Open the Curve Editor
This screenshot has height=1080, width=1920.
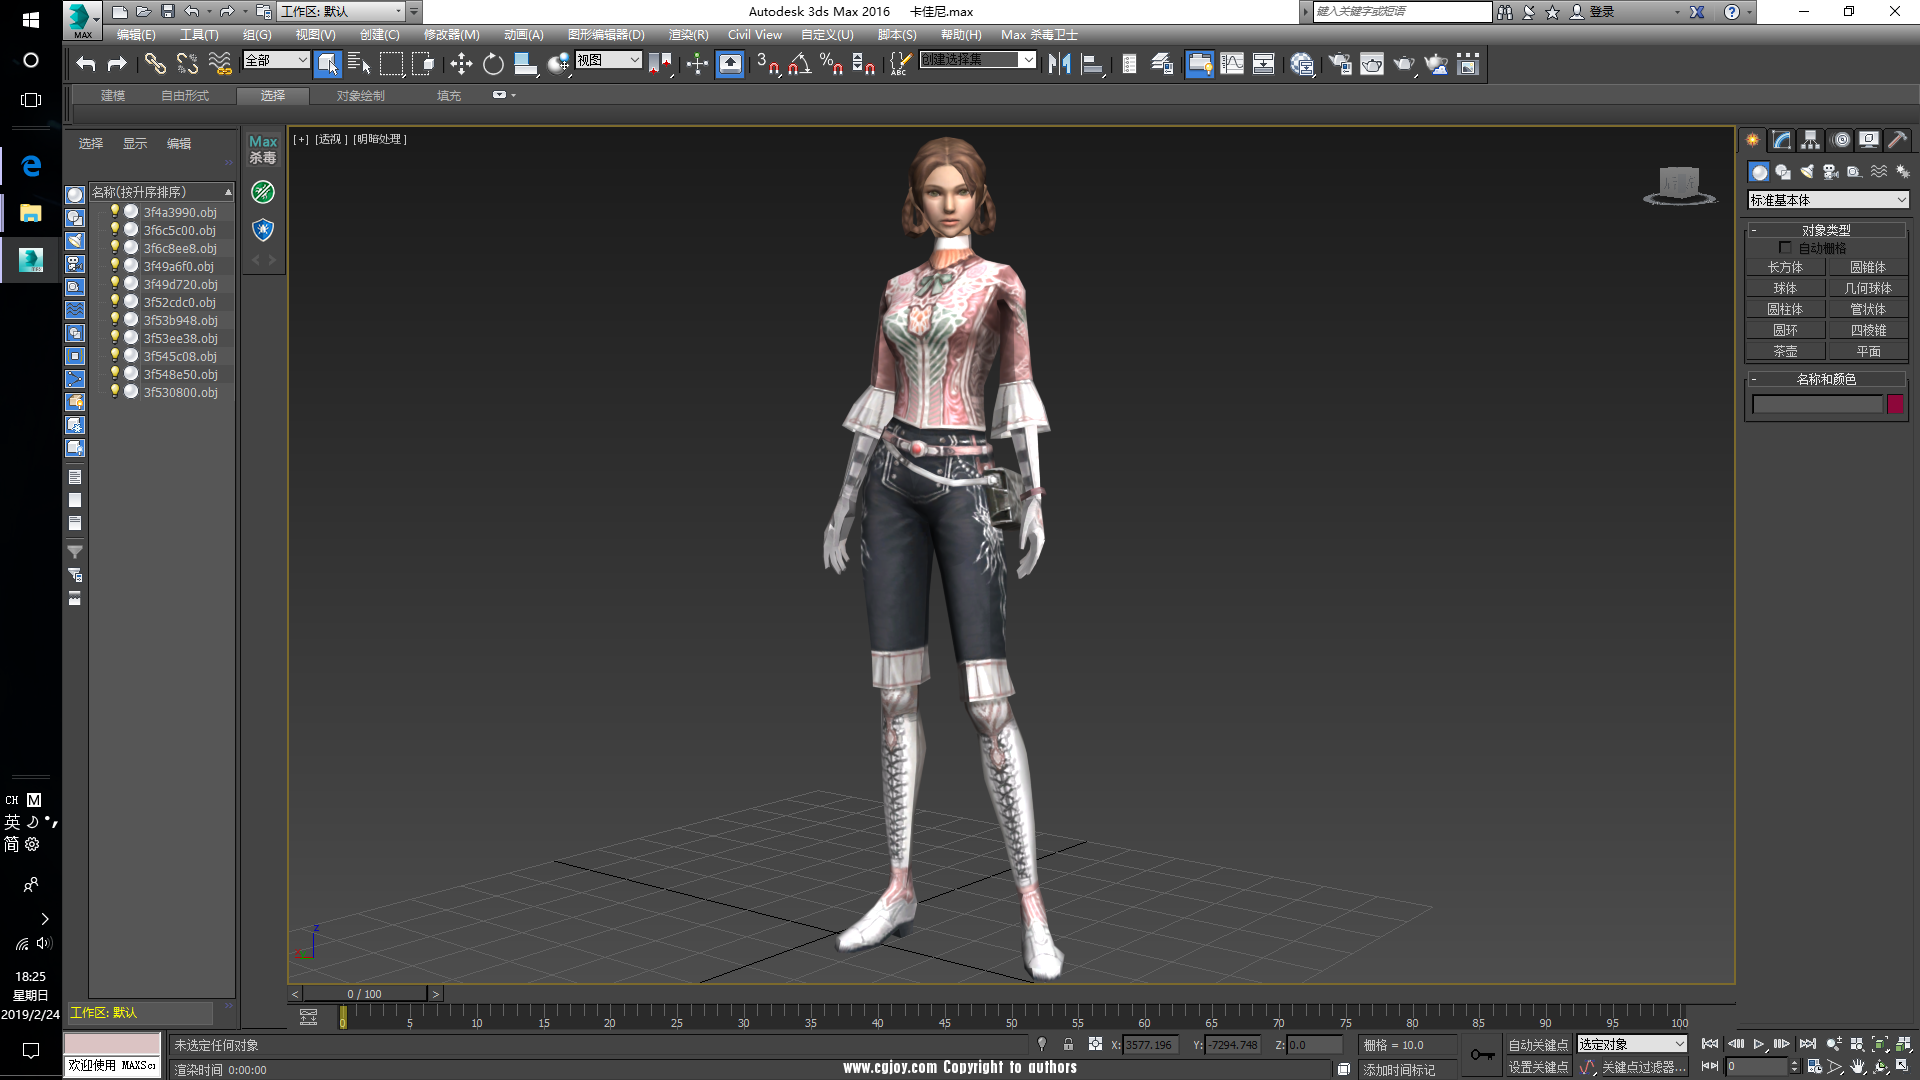1232,65
